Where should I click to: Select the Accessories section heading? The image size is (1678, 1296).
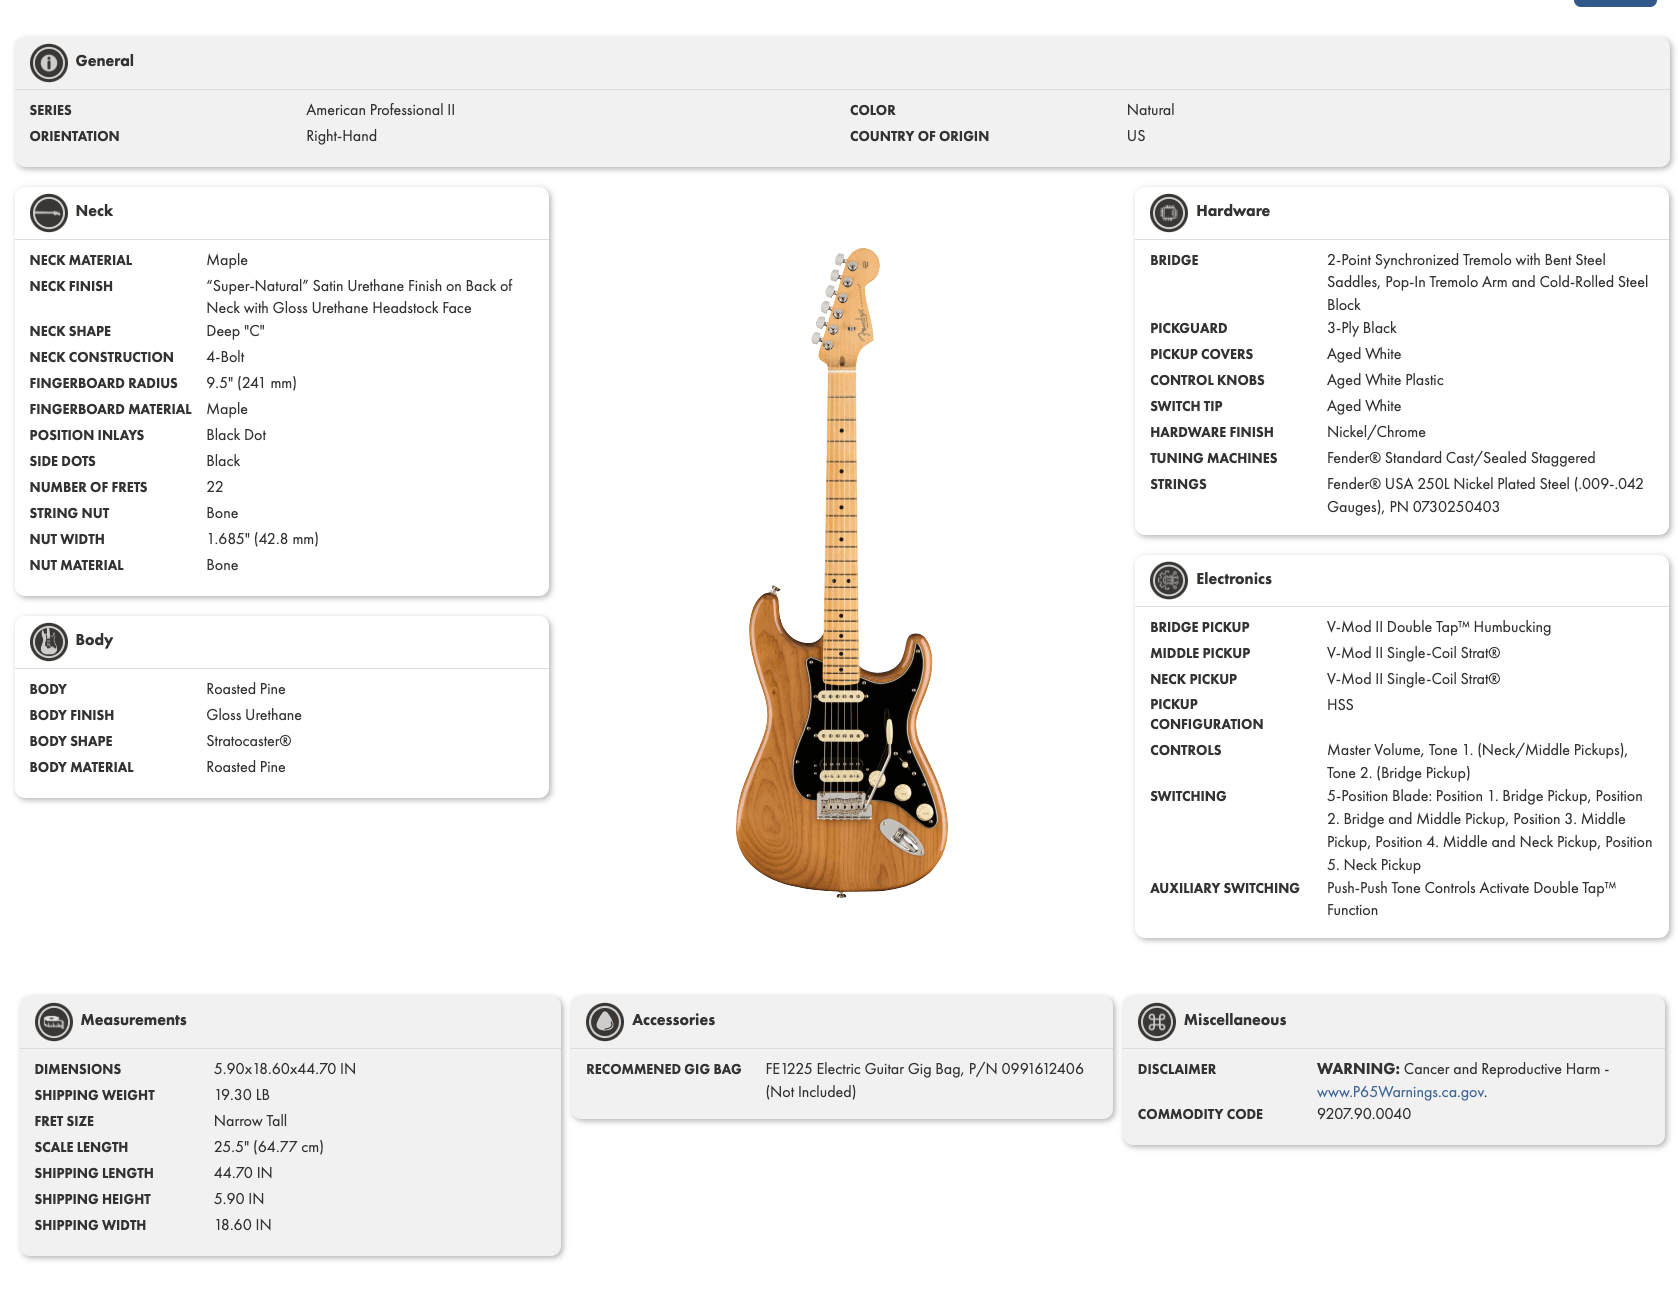point(673,1020)
